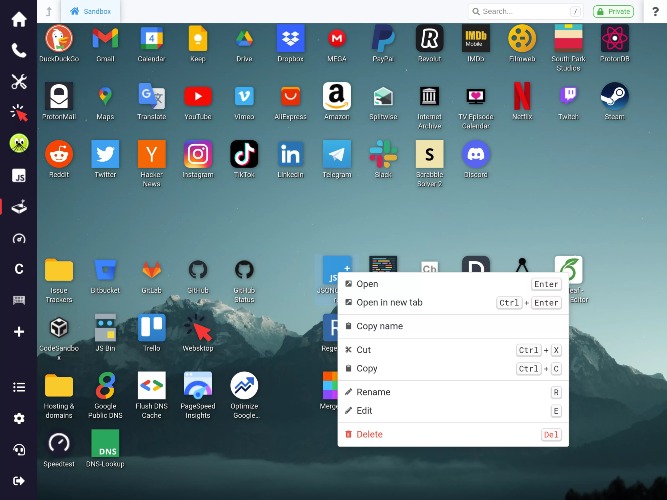The height and width of the screenshot is (500, 667).
Task: Open the Vimeo icon
Action: tap(244, 96)
